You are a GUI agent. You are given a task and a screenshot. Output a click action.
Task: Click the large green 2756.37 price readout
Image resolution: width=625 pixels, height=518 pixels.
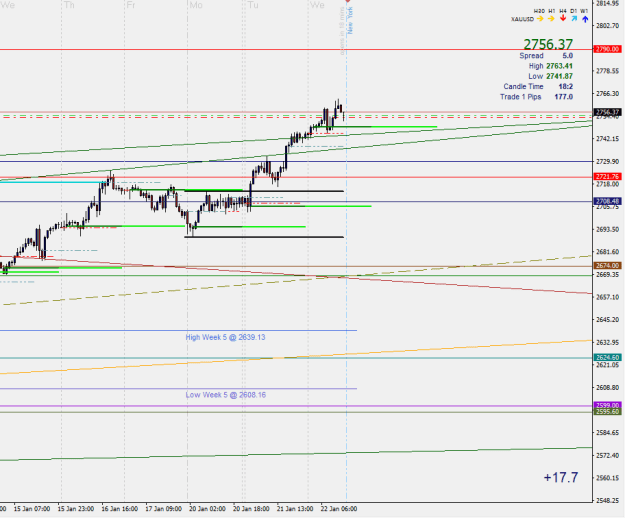pos(548,44)
